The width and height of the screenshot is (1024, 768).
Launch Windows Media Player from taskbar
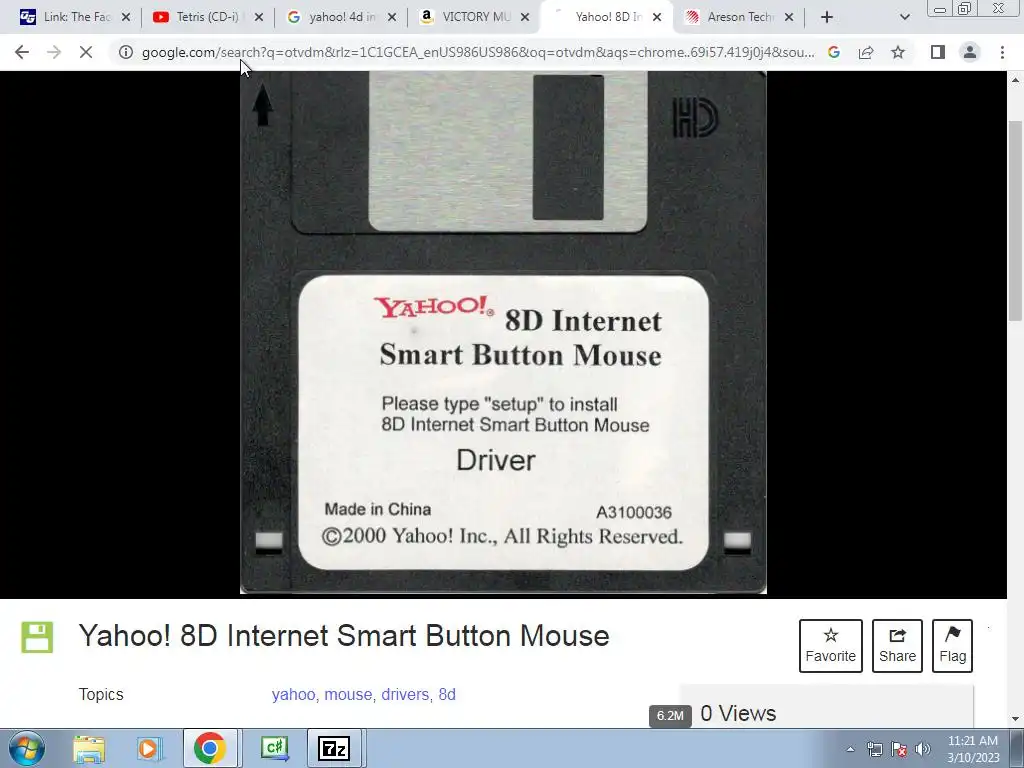[148, 748]
